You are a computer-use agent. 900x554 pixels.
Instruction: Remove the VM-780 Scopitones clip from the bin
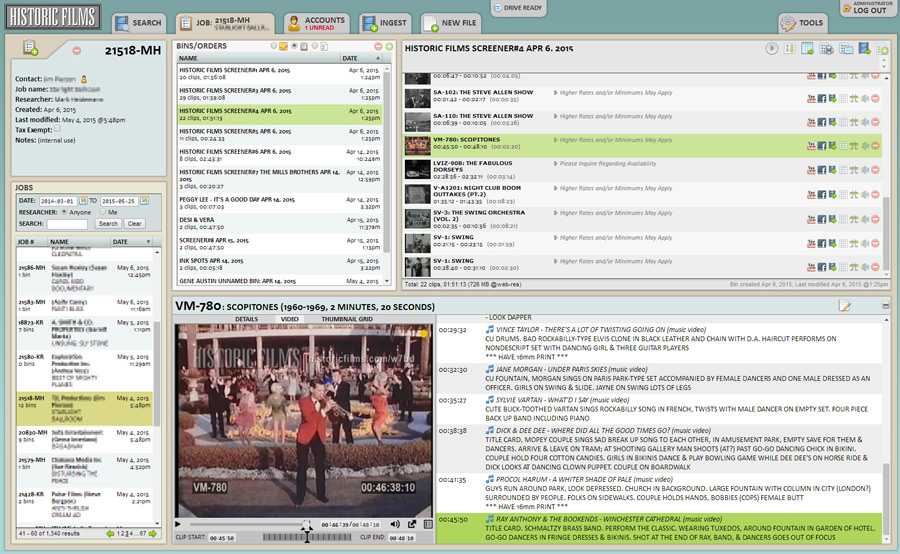[x=875, y=146]
